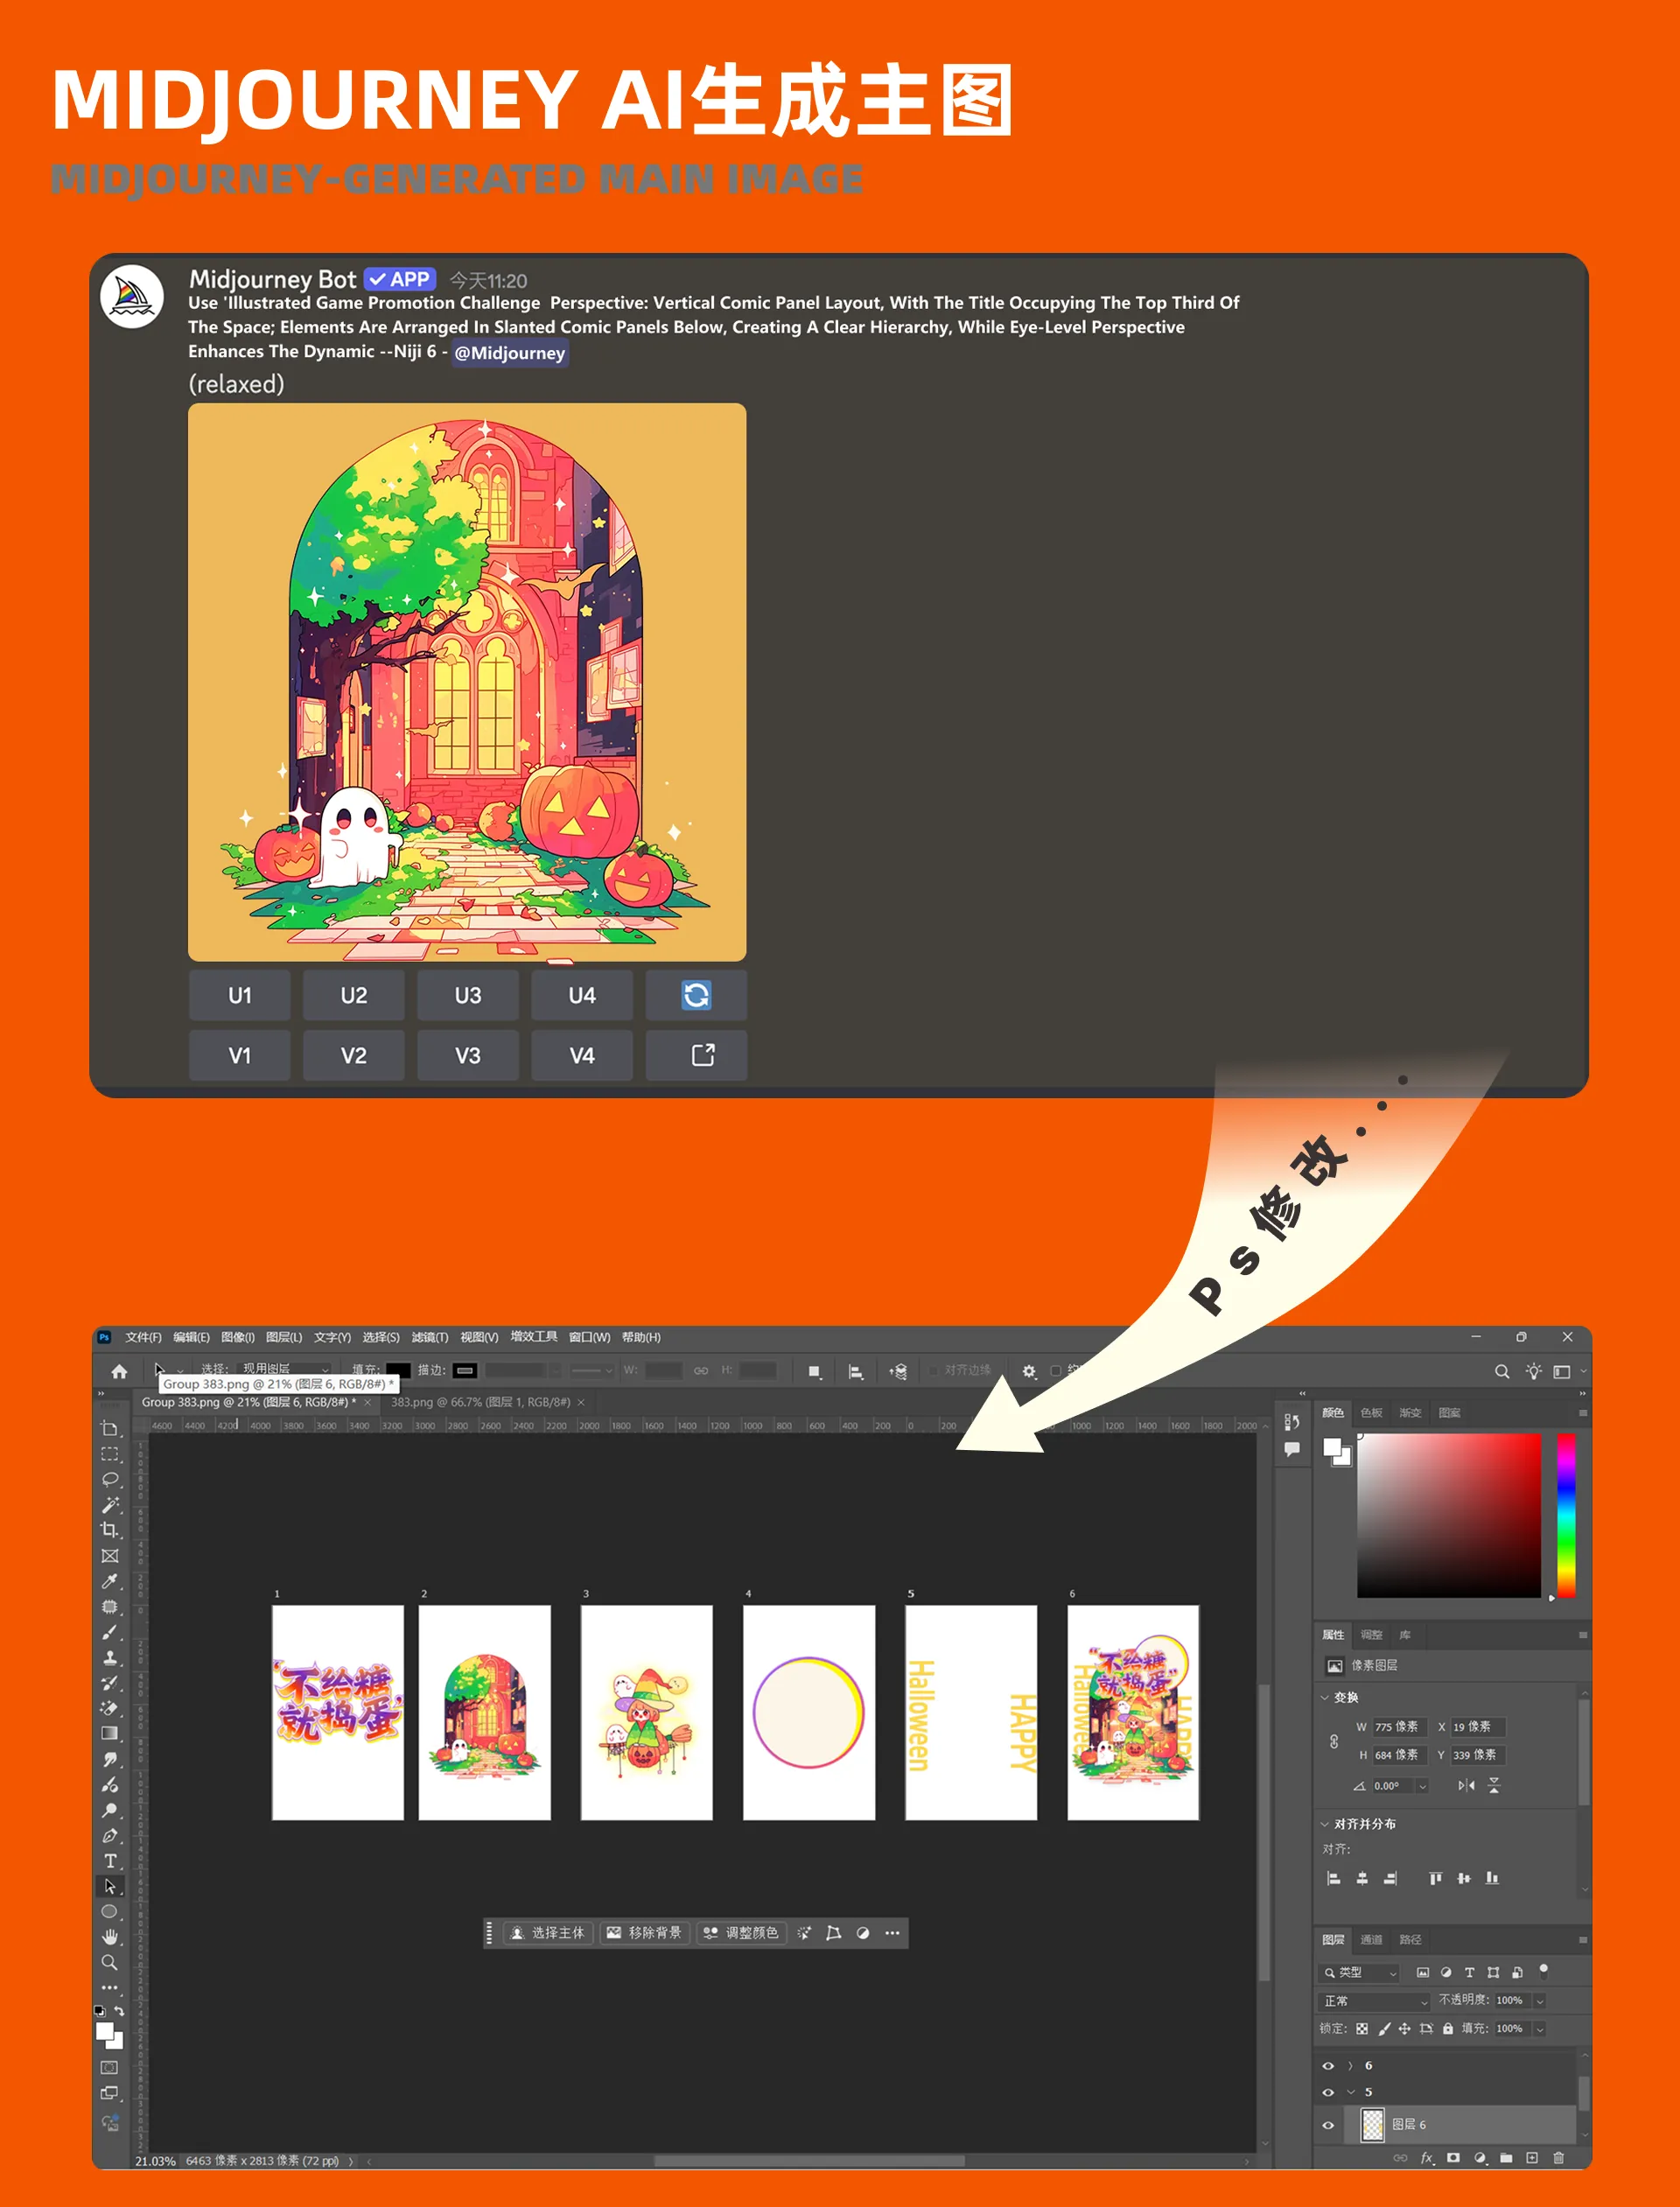Click the 移除背景 button

(644, 1932)
